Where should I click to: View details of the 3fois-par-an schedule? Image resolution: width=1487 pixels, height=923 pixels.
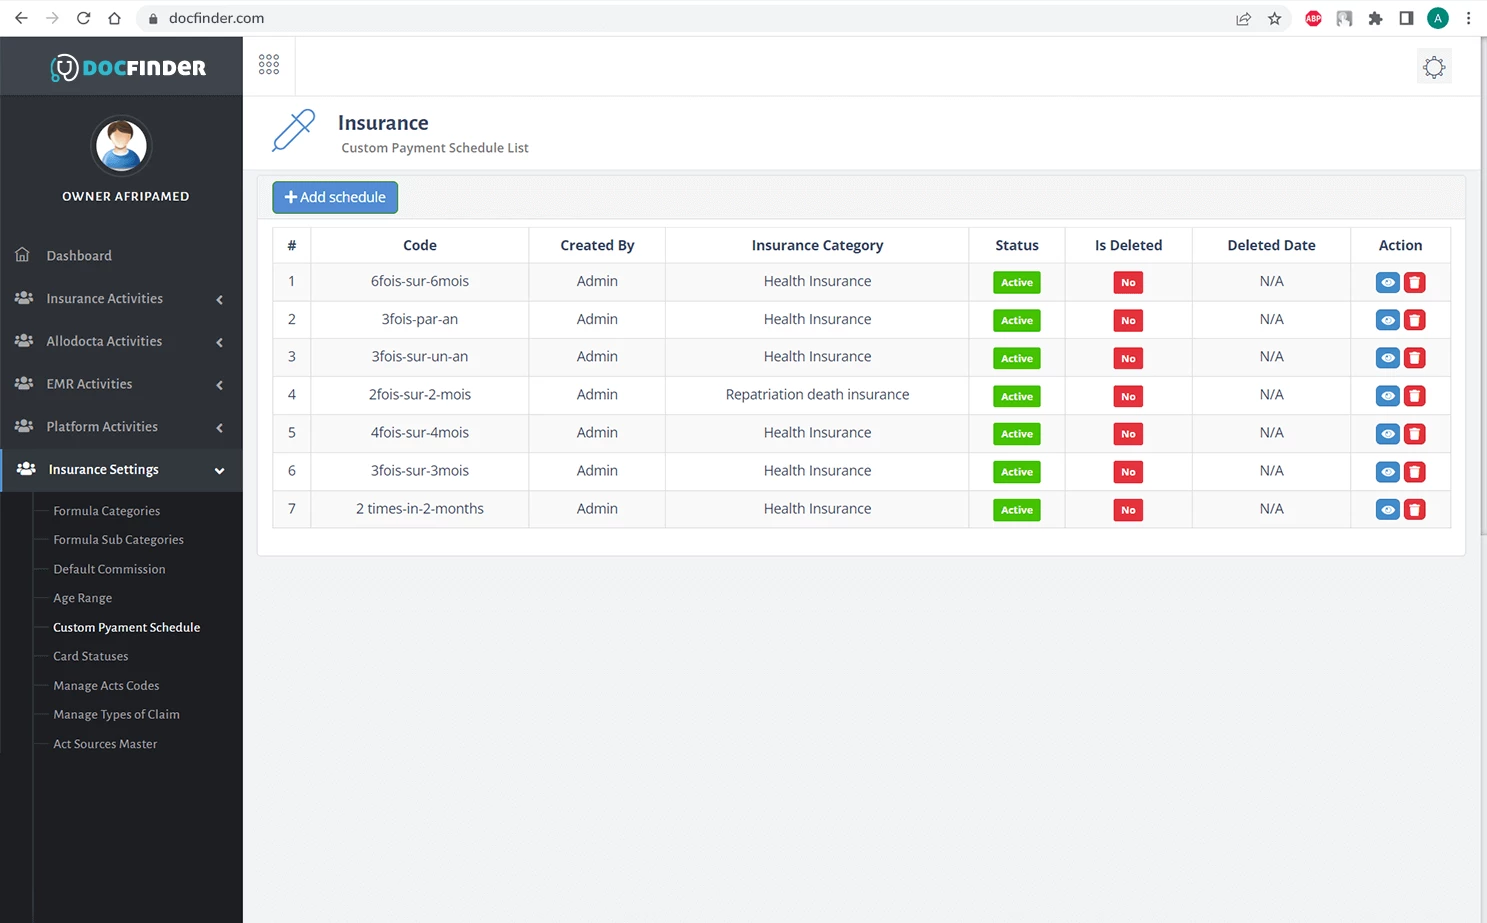1387,320
